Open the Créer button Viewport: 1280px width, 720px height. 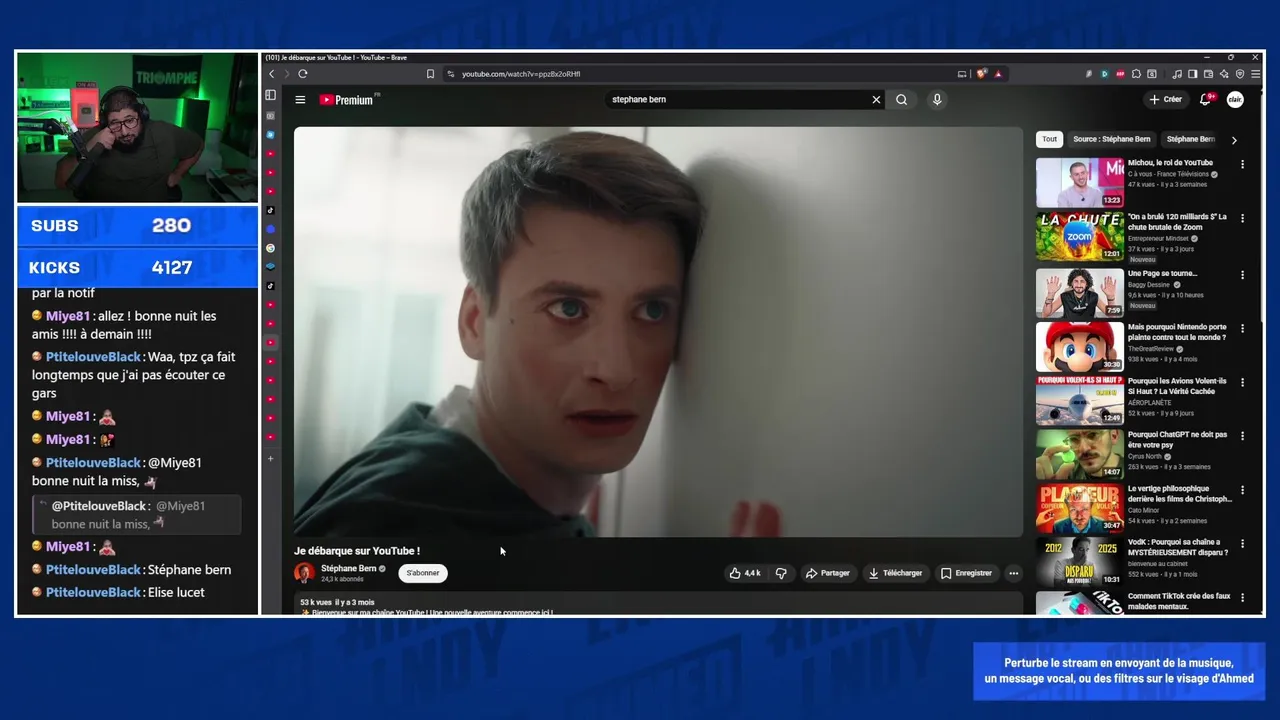[1166, 100]
